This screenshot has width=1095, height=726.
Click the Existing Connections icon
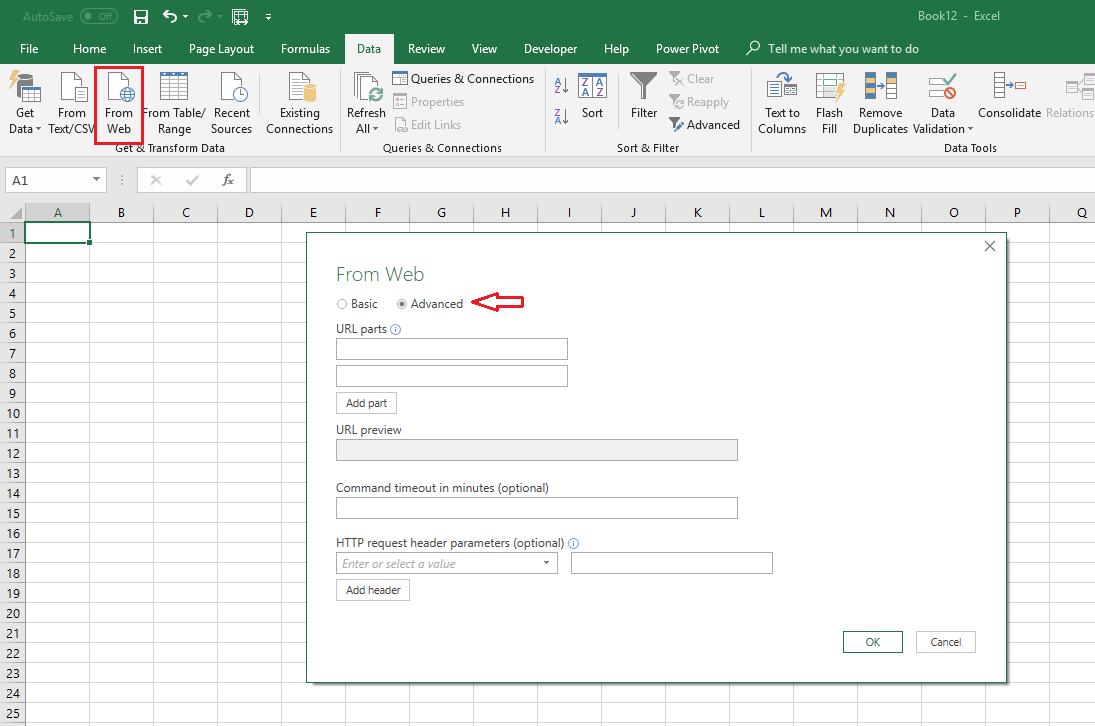[x=299, y=90]
